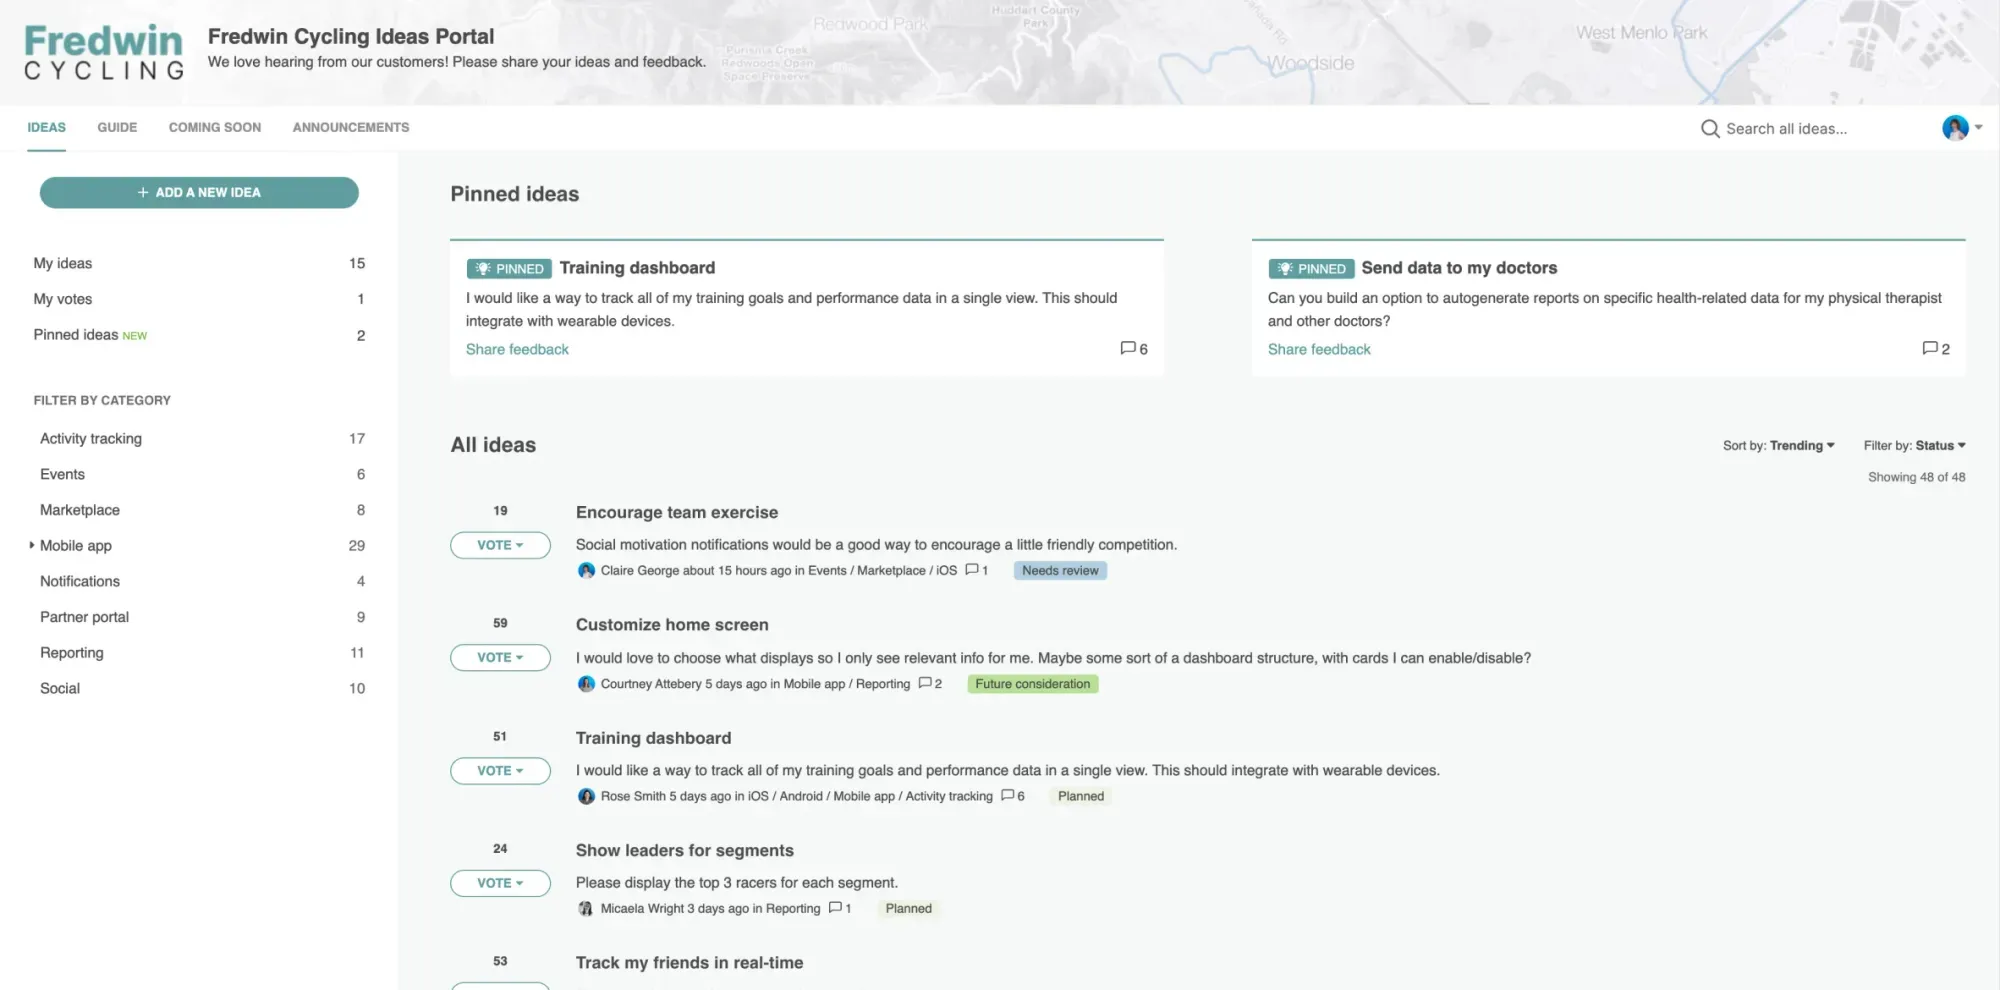Screen dimensions: 2000x990
Task: Click the ADD A NEW IDEA button
Action: (199, 192)
